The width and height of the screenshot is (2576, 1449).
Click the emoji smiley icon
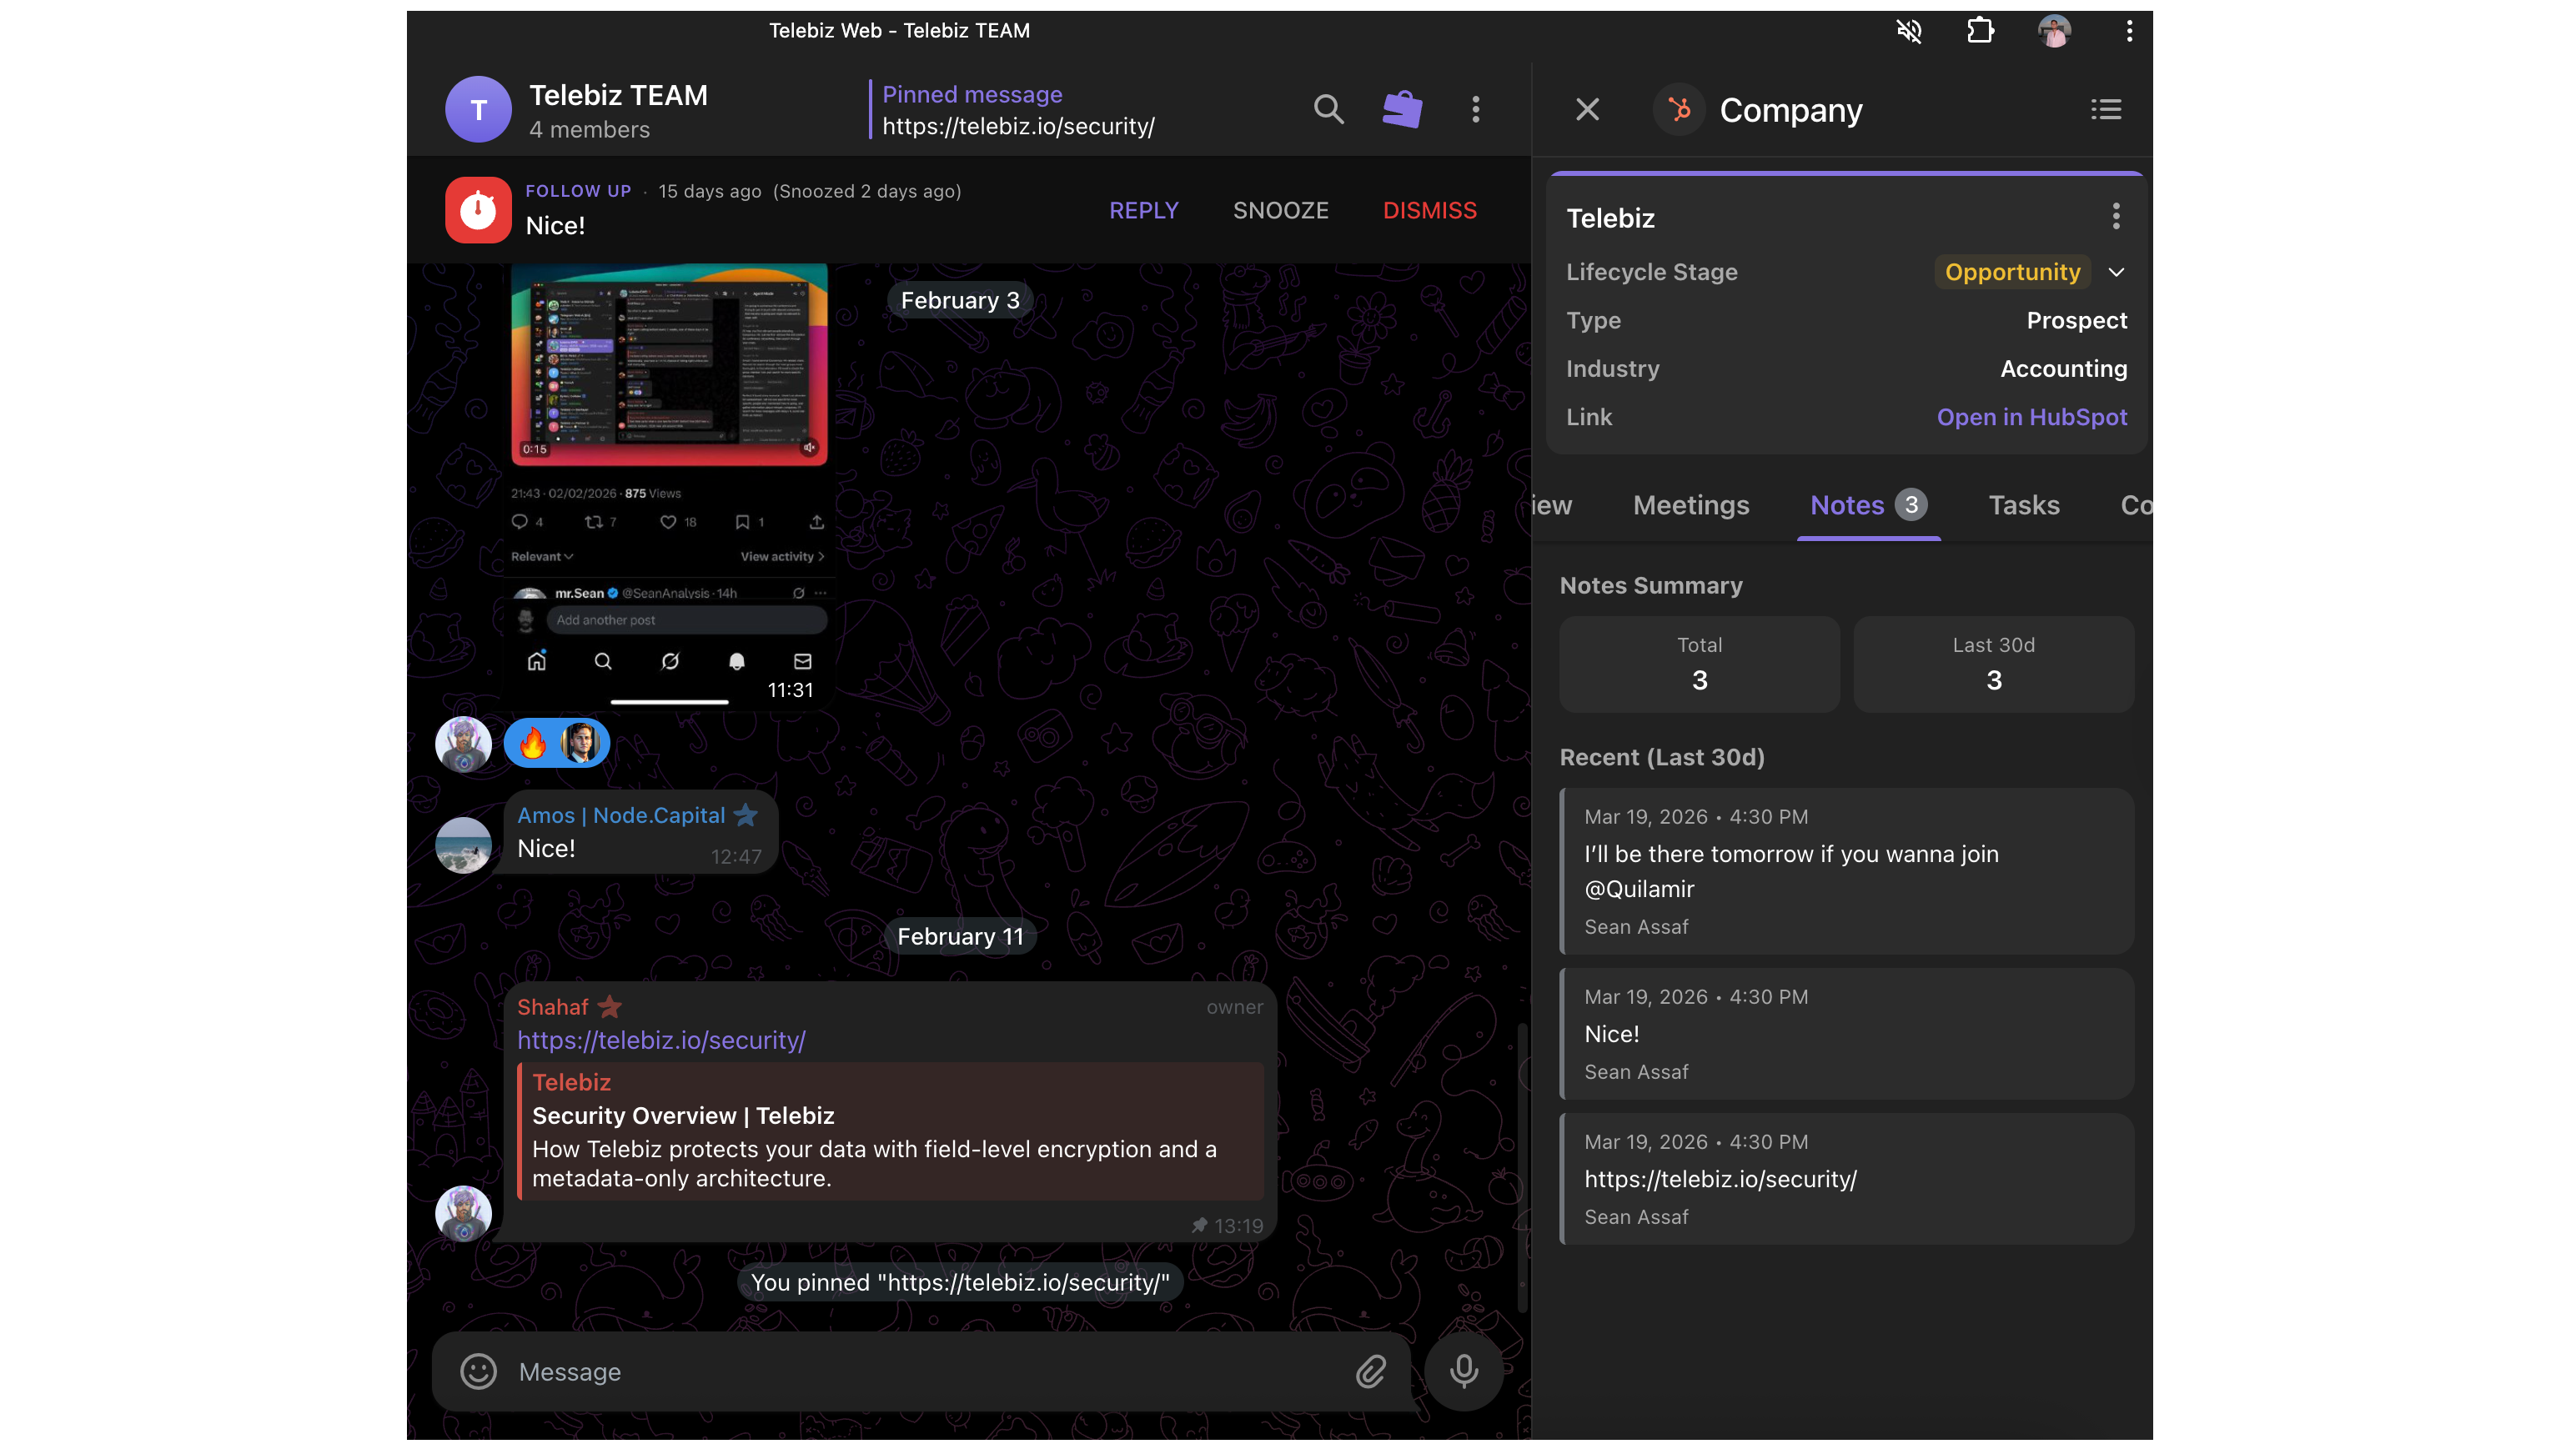[x=478, y=1371]
